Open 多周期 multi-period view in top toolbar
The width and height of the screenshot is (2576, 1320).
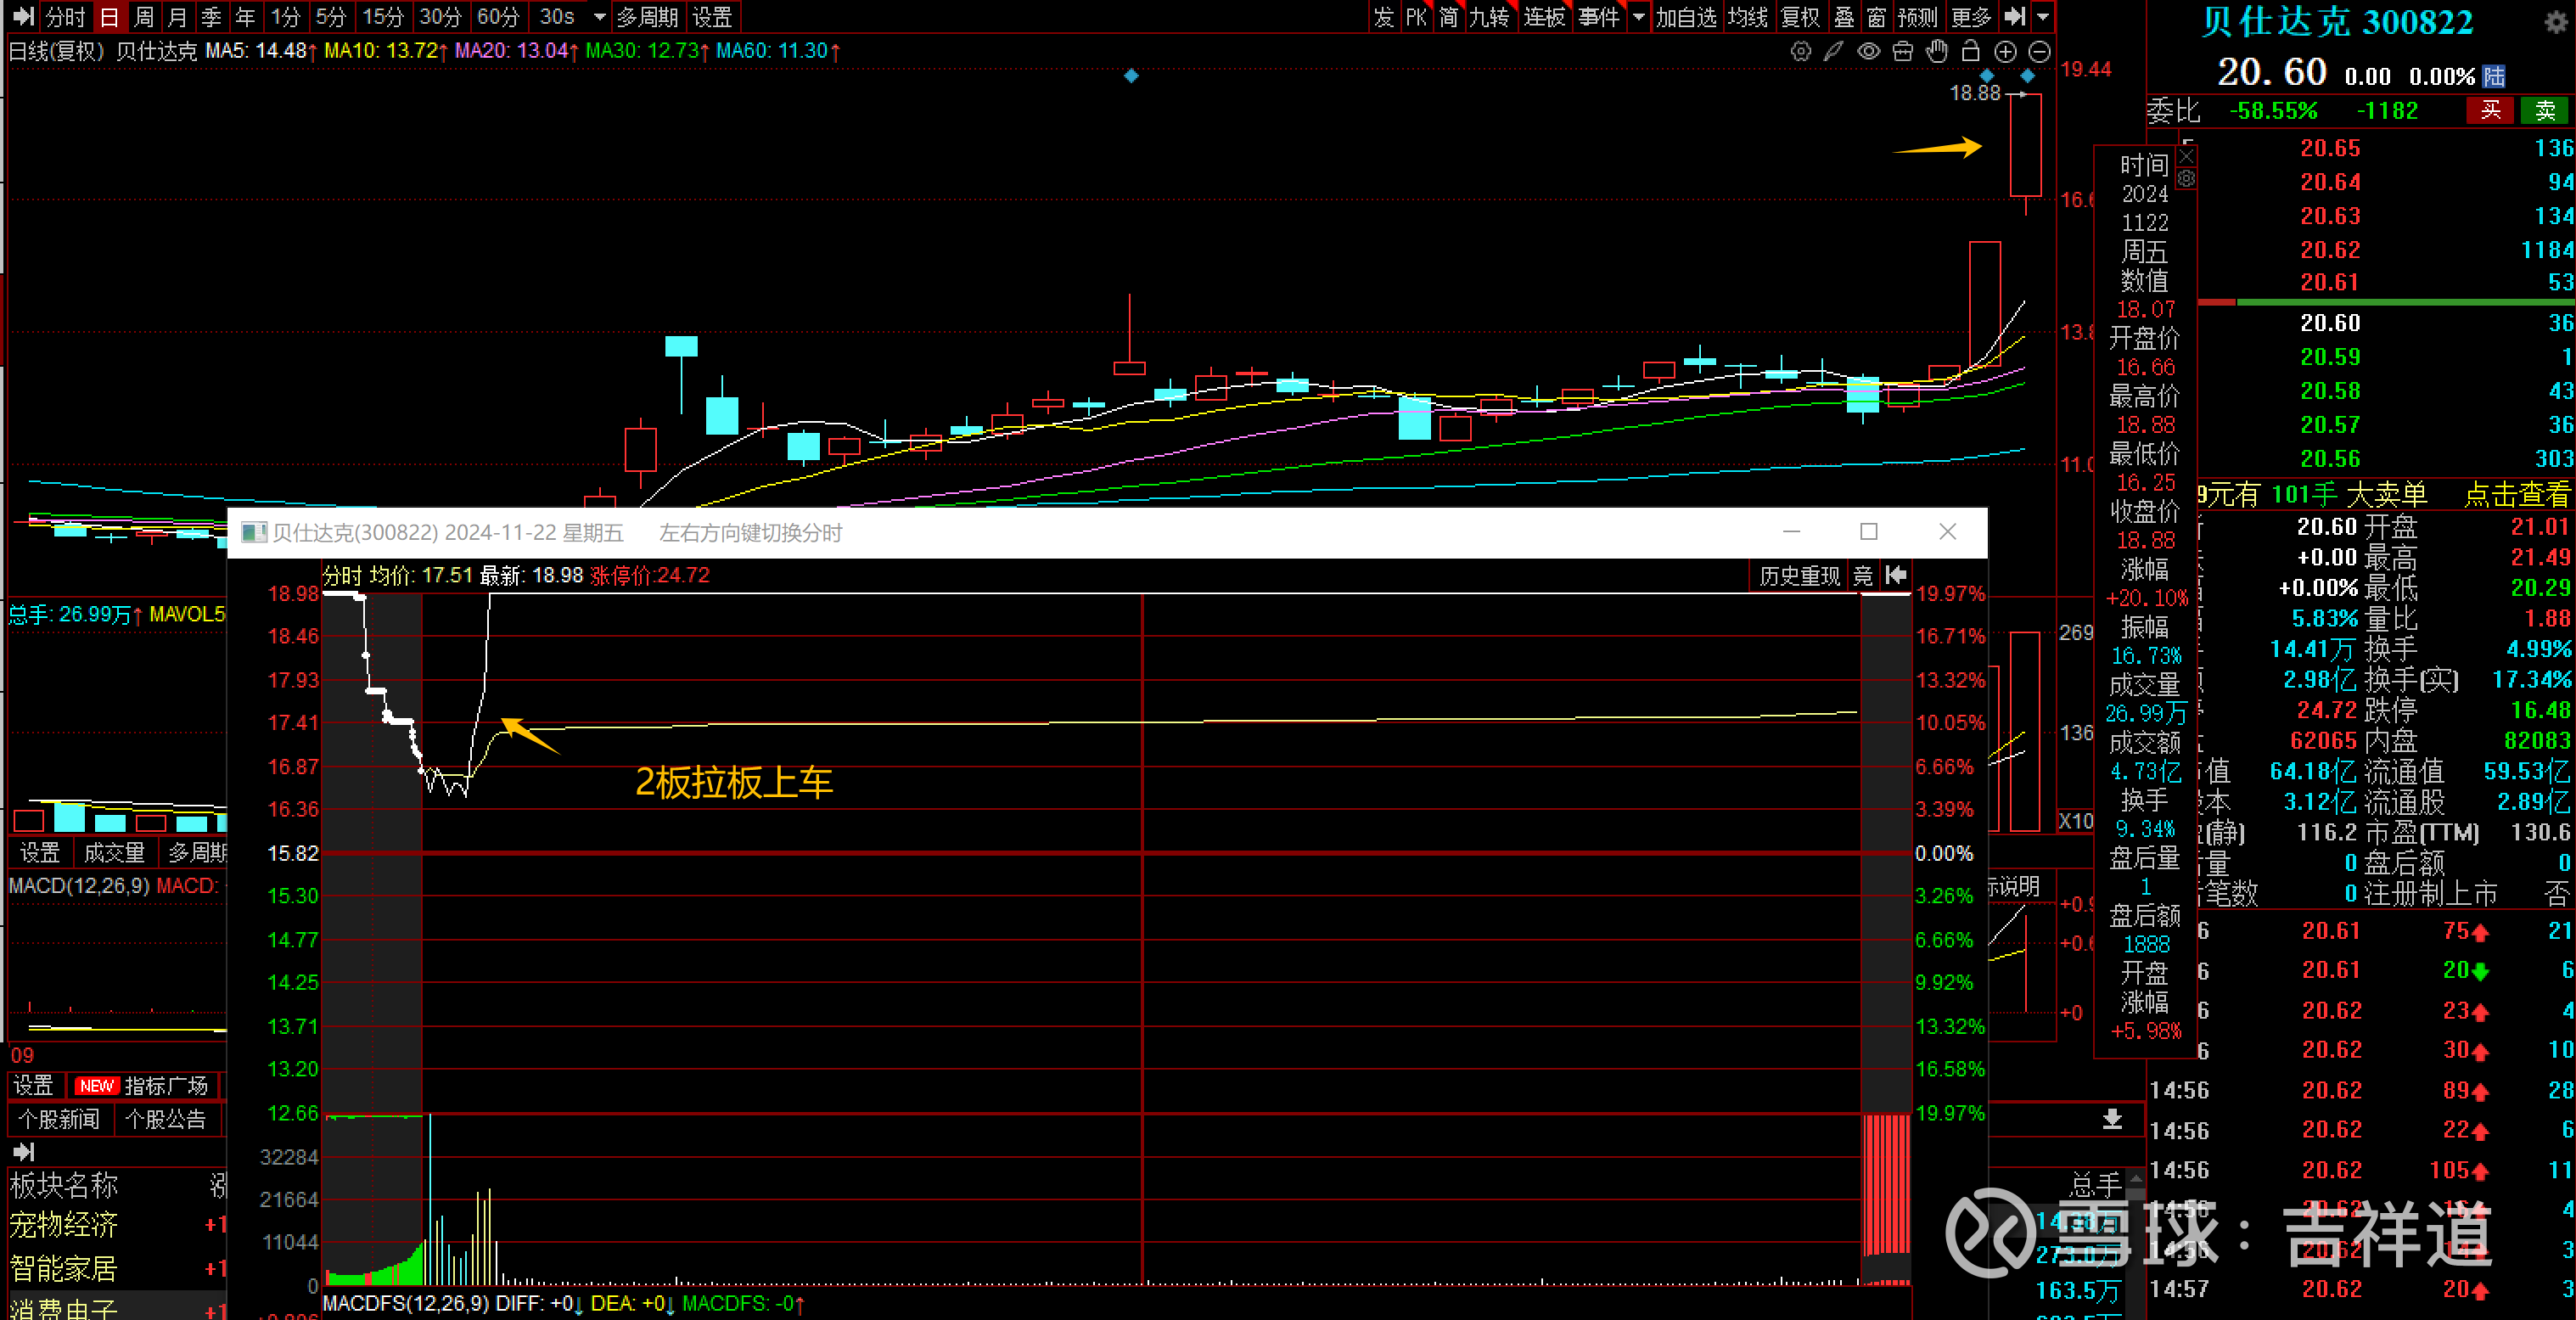[x=648, y=17]
